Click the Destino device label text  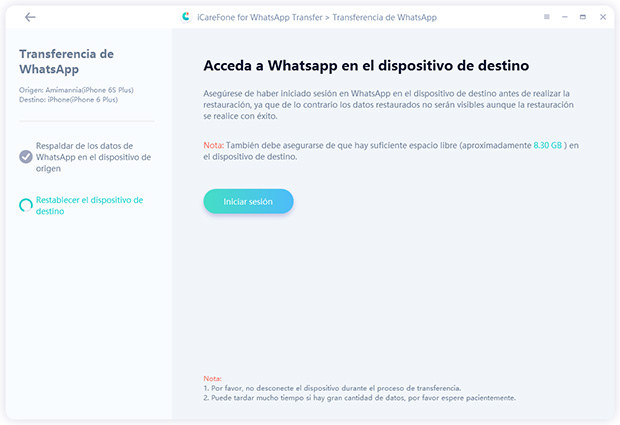68,100
